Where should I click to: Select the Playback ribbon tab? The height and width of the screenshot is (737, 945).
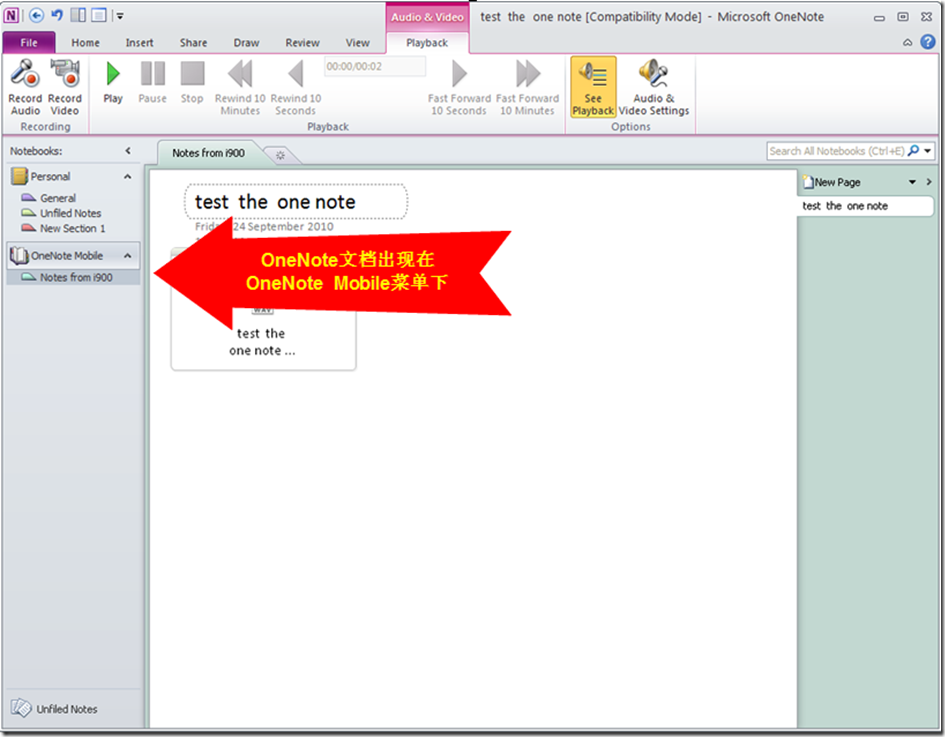tap(427, 43)
